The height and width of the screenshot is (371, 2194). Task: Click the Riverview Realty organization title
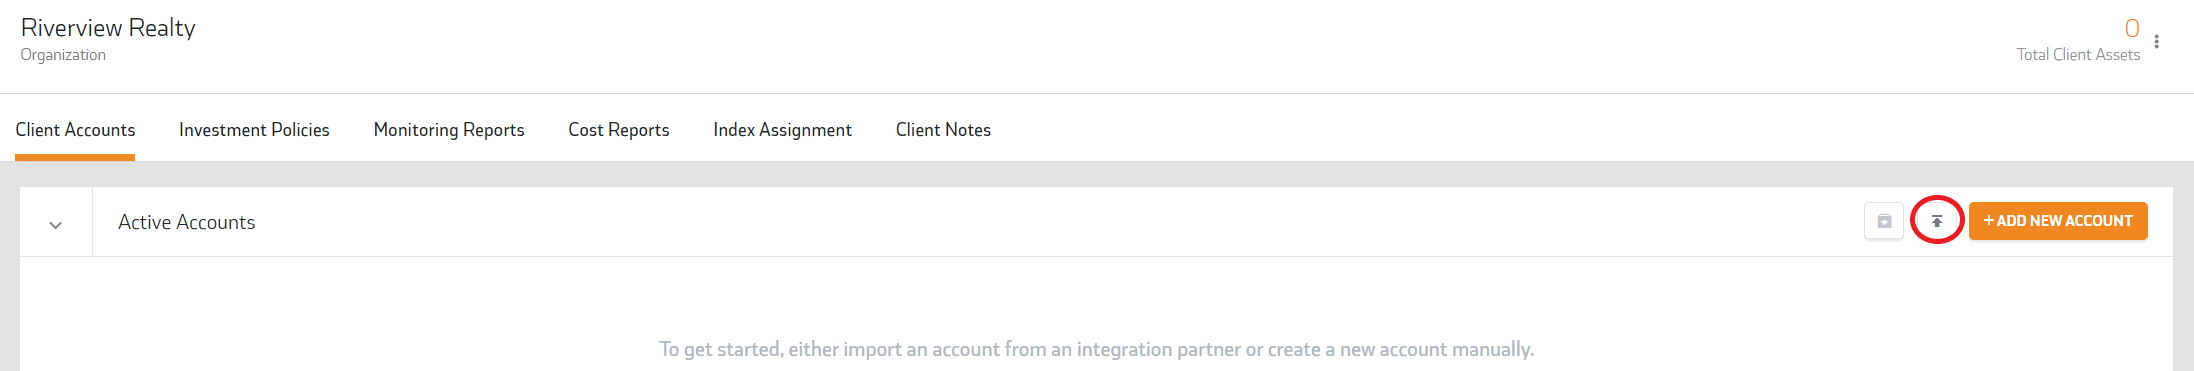coord(108,28)
